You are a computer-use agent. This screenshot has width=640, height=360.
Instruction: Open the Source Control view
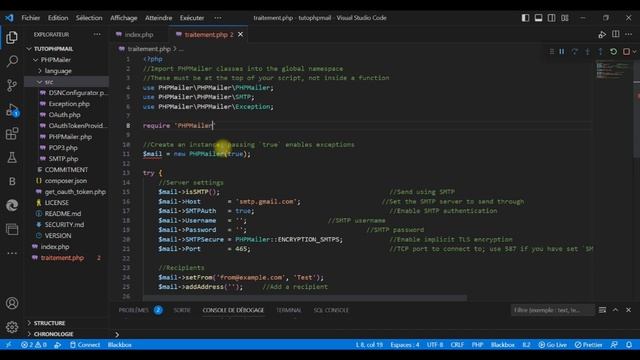12,85
